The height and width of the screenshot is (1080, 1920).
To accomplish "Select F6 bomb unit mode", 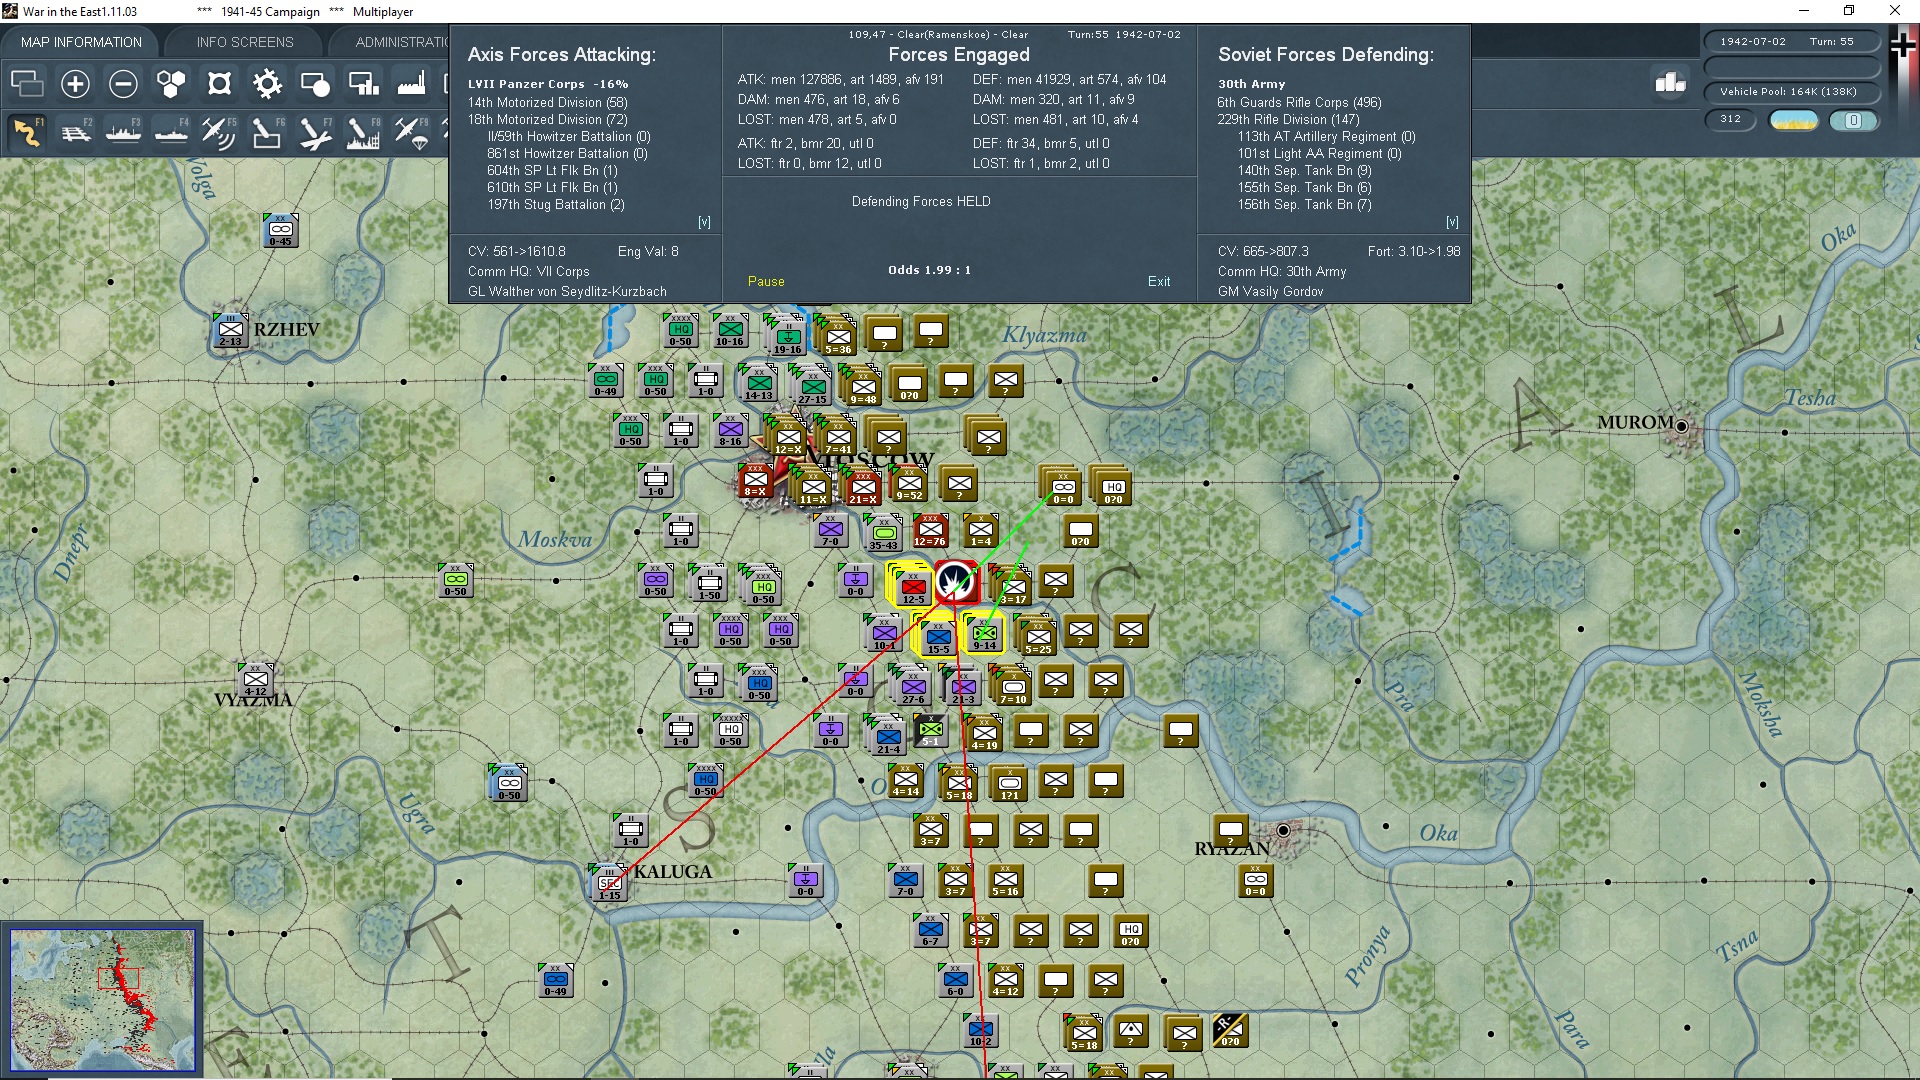I will (x=267, y=132).
